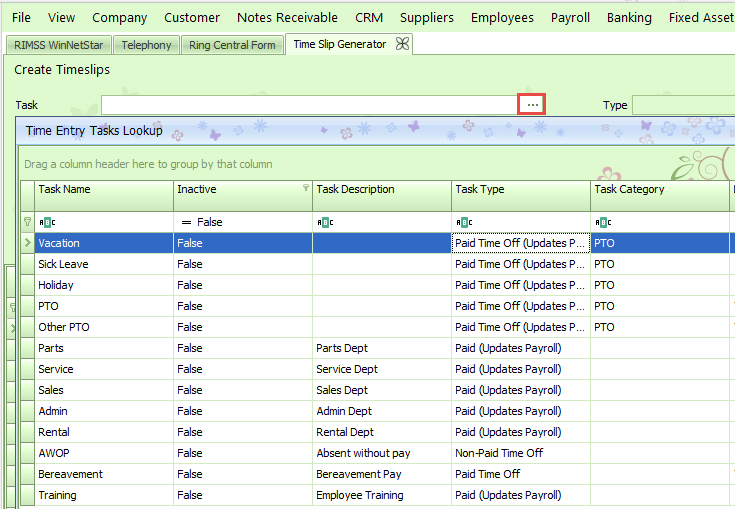Viewport: 735px width, 509px height.
Task: Click the Task Category filter operator icon
Action: pos(602,222)
